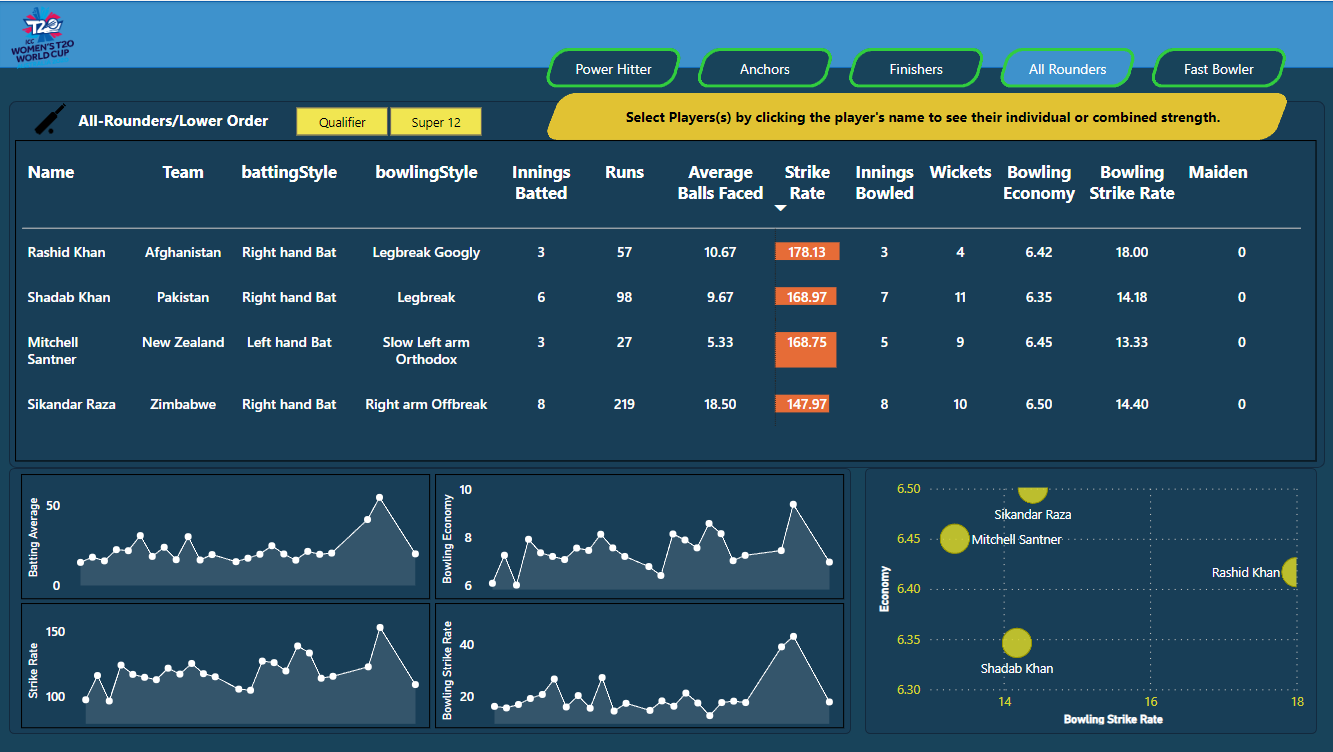Switch to the Anchors tab
The width and height of the screenshot is (1333, 752).
(765, 69)
